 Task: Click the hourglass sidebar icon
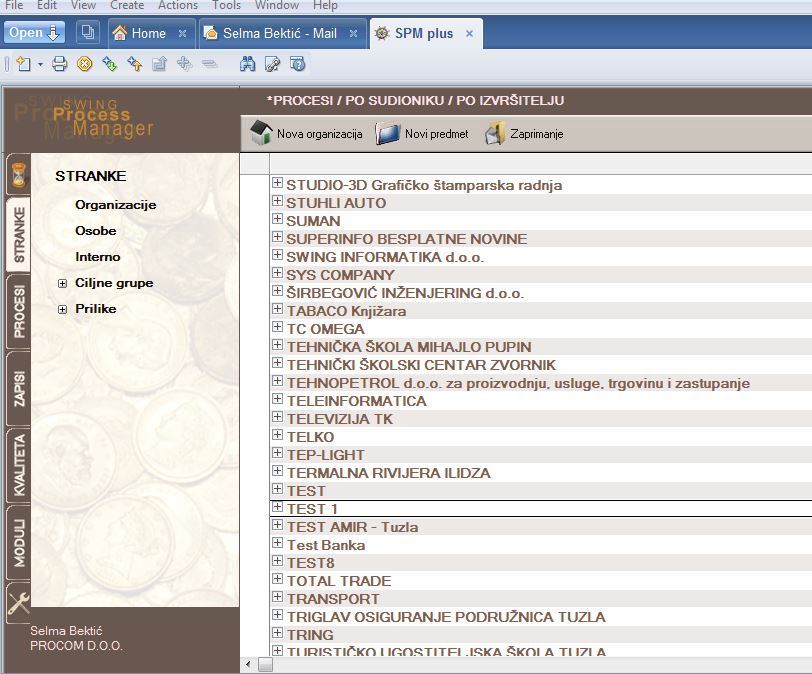pos(18,175)
